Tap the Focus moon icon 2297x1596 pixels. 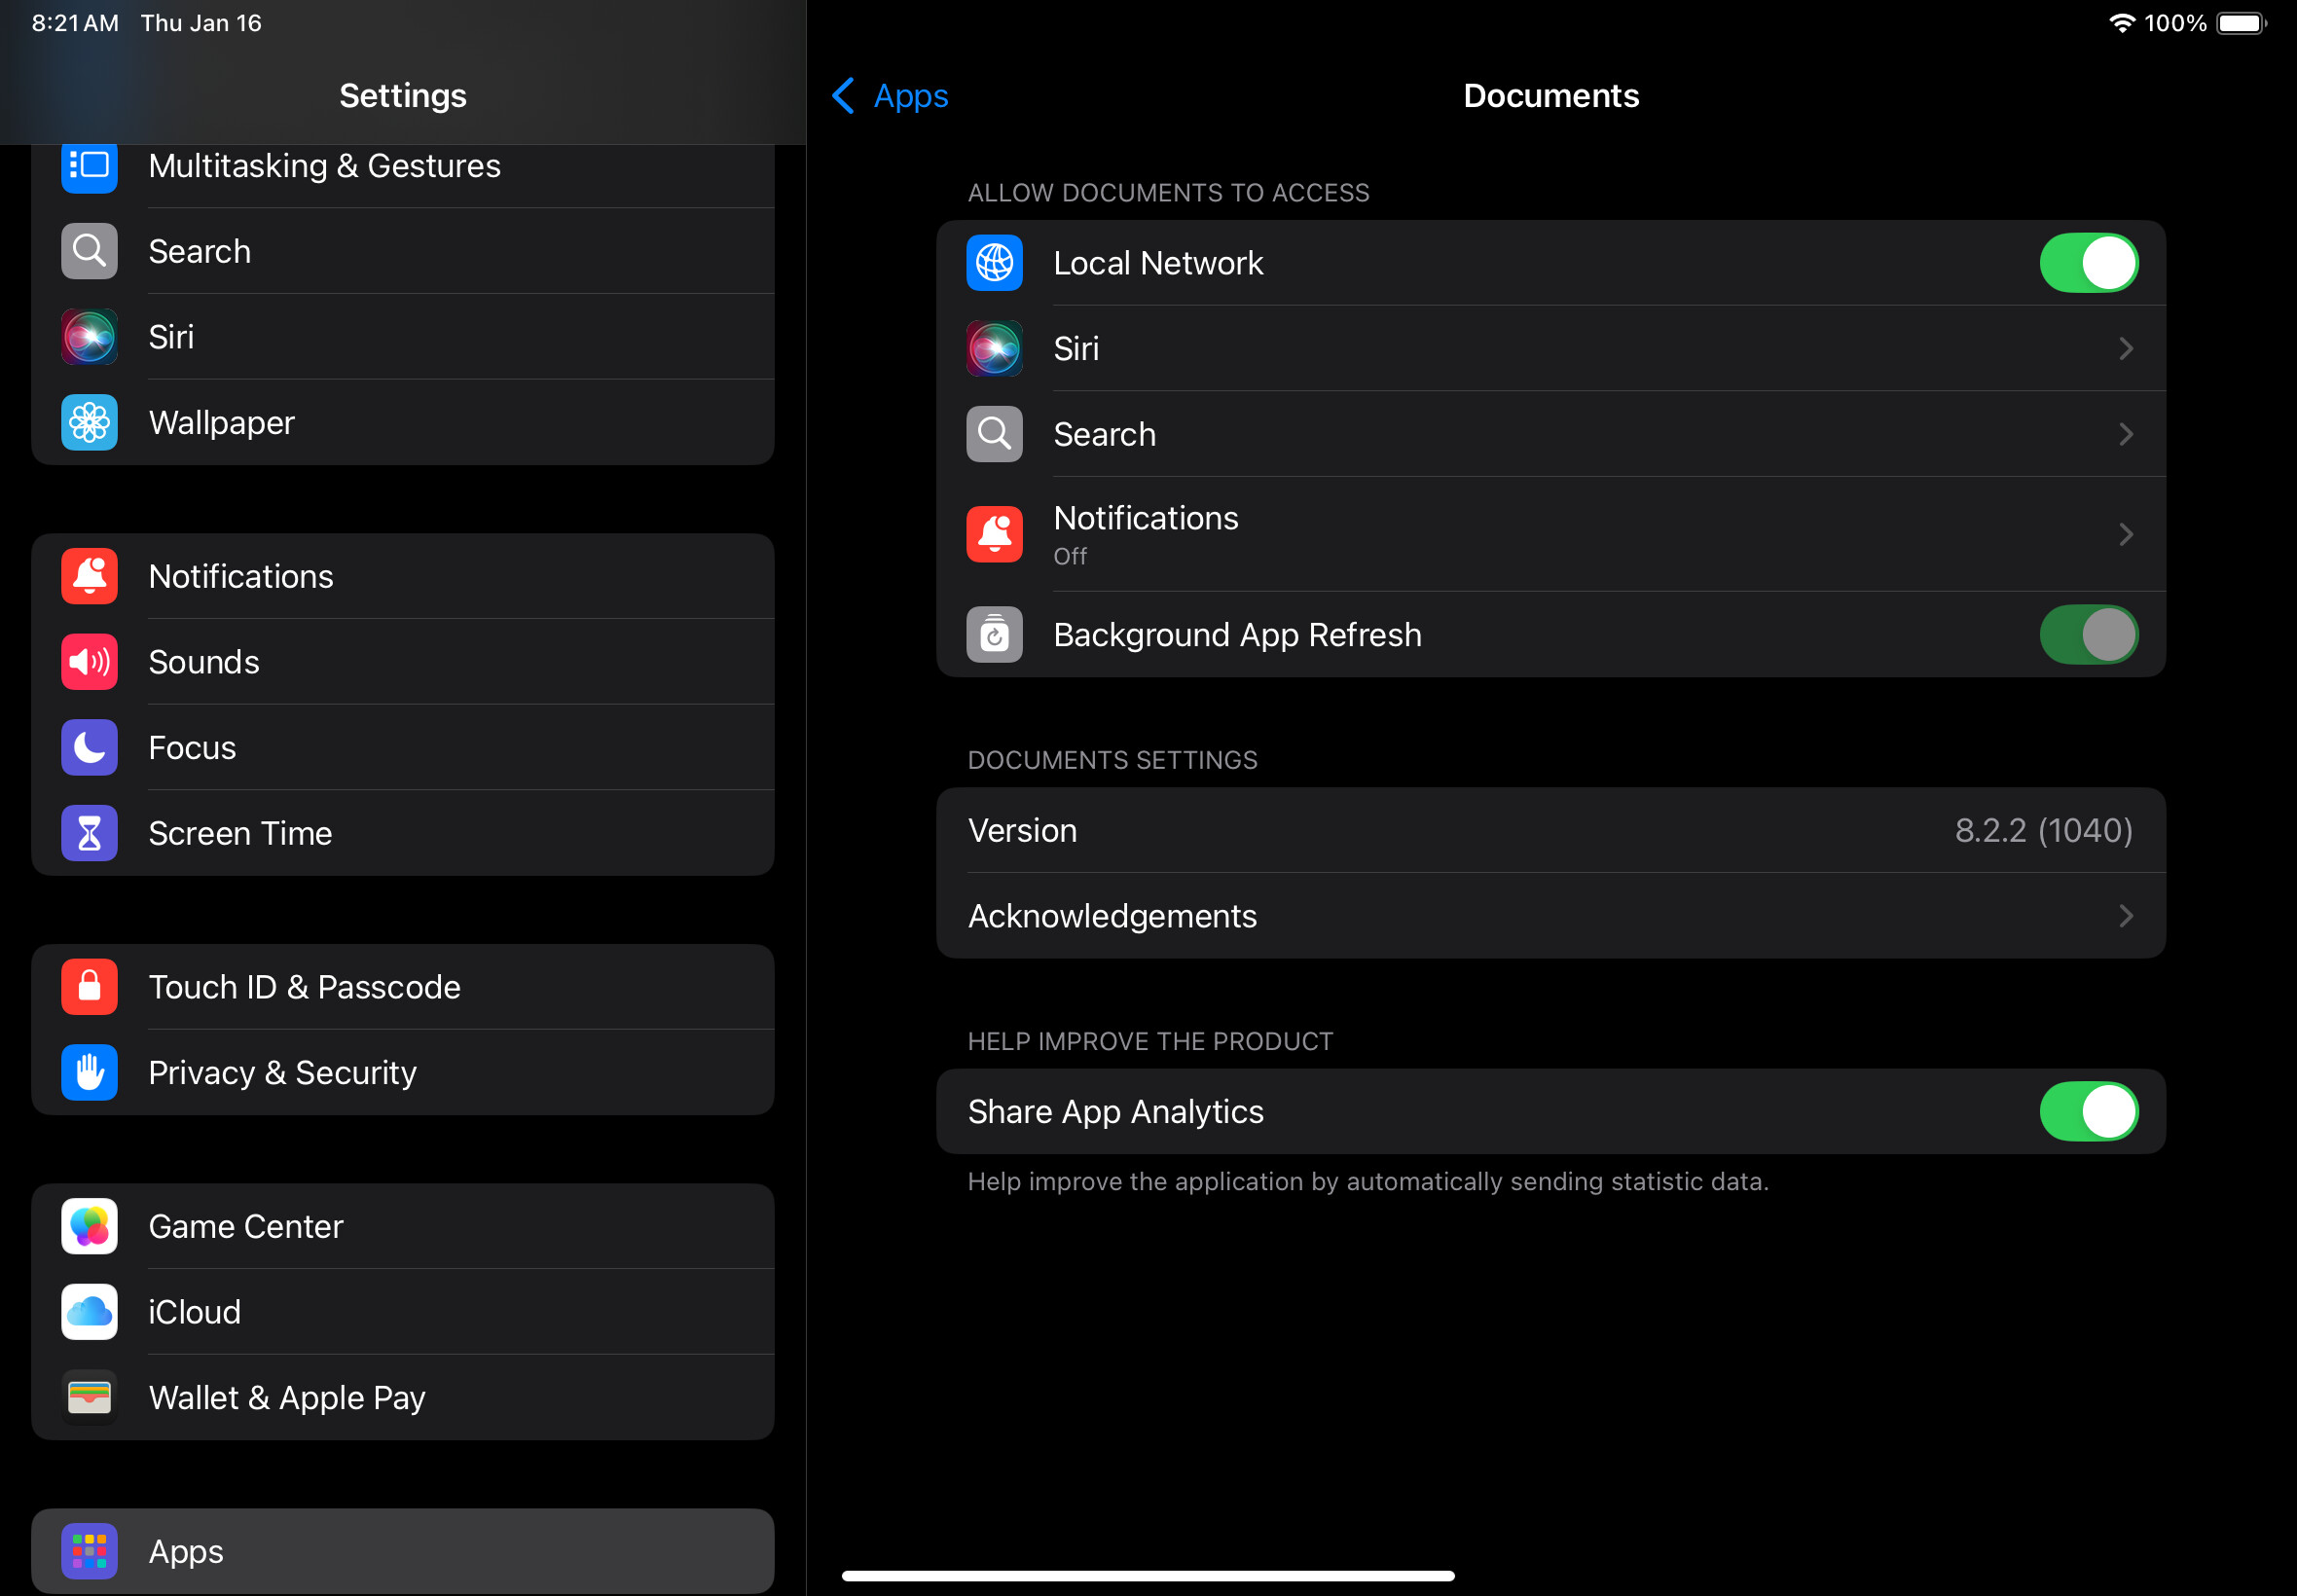(89, 747)
